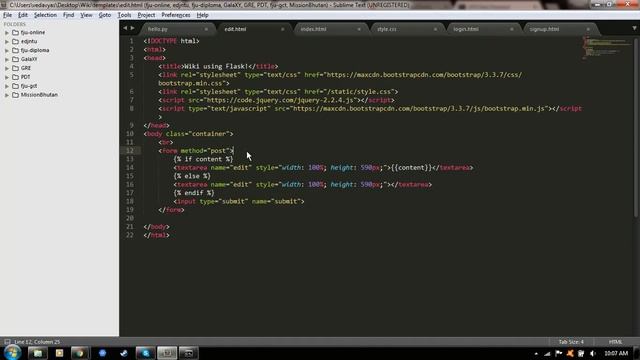The image size is (640, 360).
Task: Click the 'Wiki using Flask!' title text
Action: [x=216, y=67]
